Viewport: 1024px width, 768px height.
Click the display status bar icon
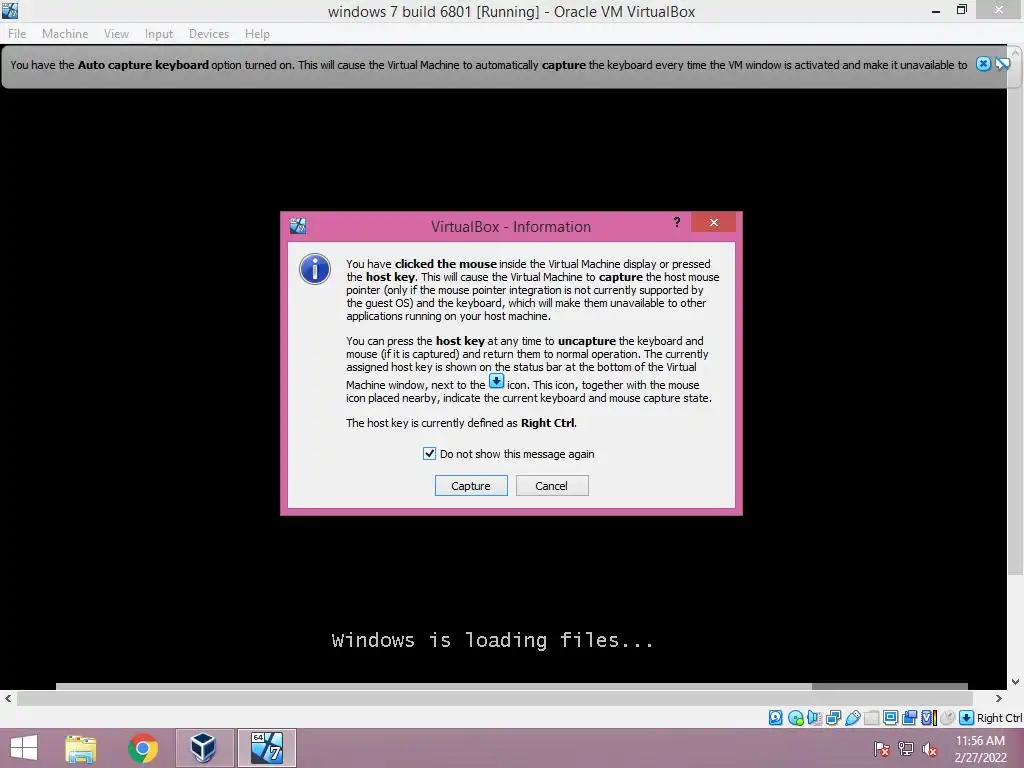pos(890,718)
